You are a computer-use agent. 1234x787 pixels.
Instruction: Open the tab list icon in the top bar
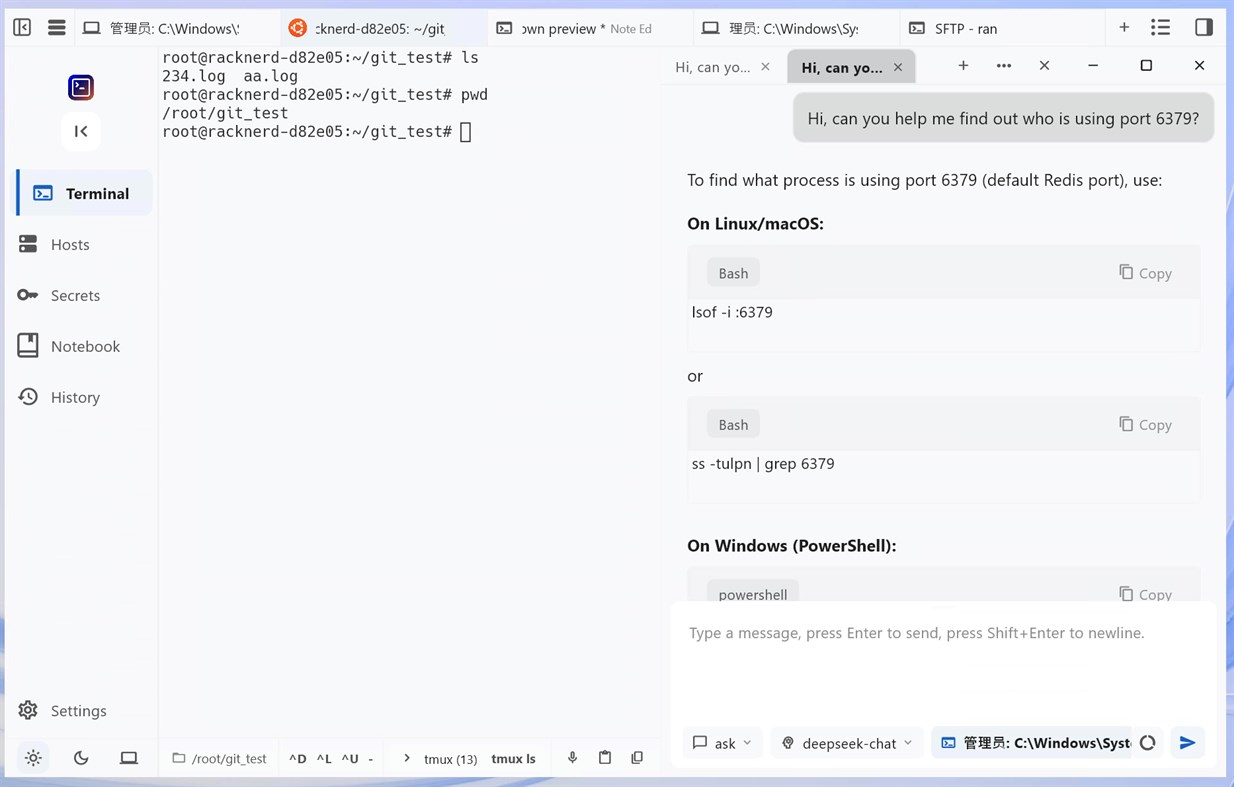pyautogui.click(x=1160, y=28)
